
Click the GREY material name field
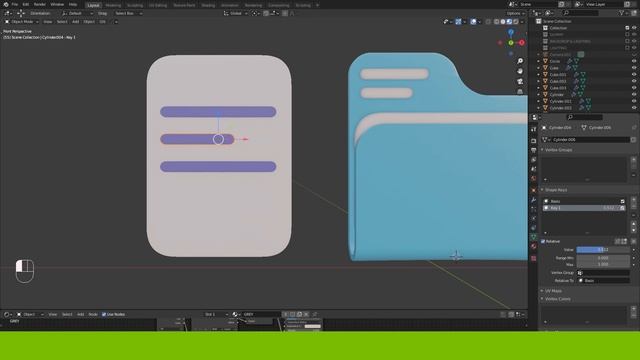tap(261, 314)
